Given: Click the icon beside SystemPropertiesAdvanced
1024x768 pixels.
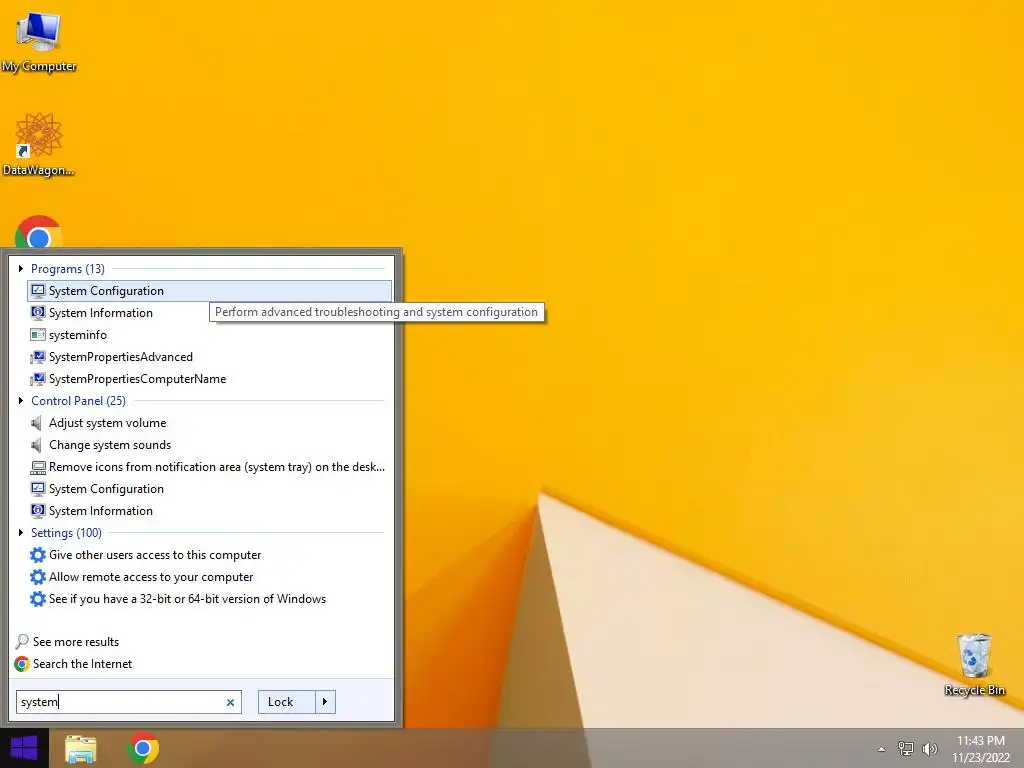Looking at the screenshot, I should click(x=38, y=357).
